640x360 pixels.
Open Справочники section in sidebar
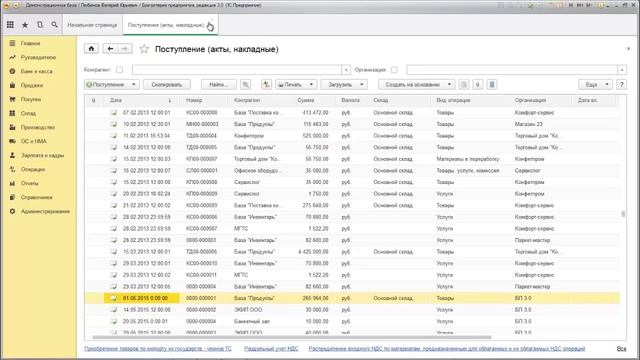coord(36,197)
